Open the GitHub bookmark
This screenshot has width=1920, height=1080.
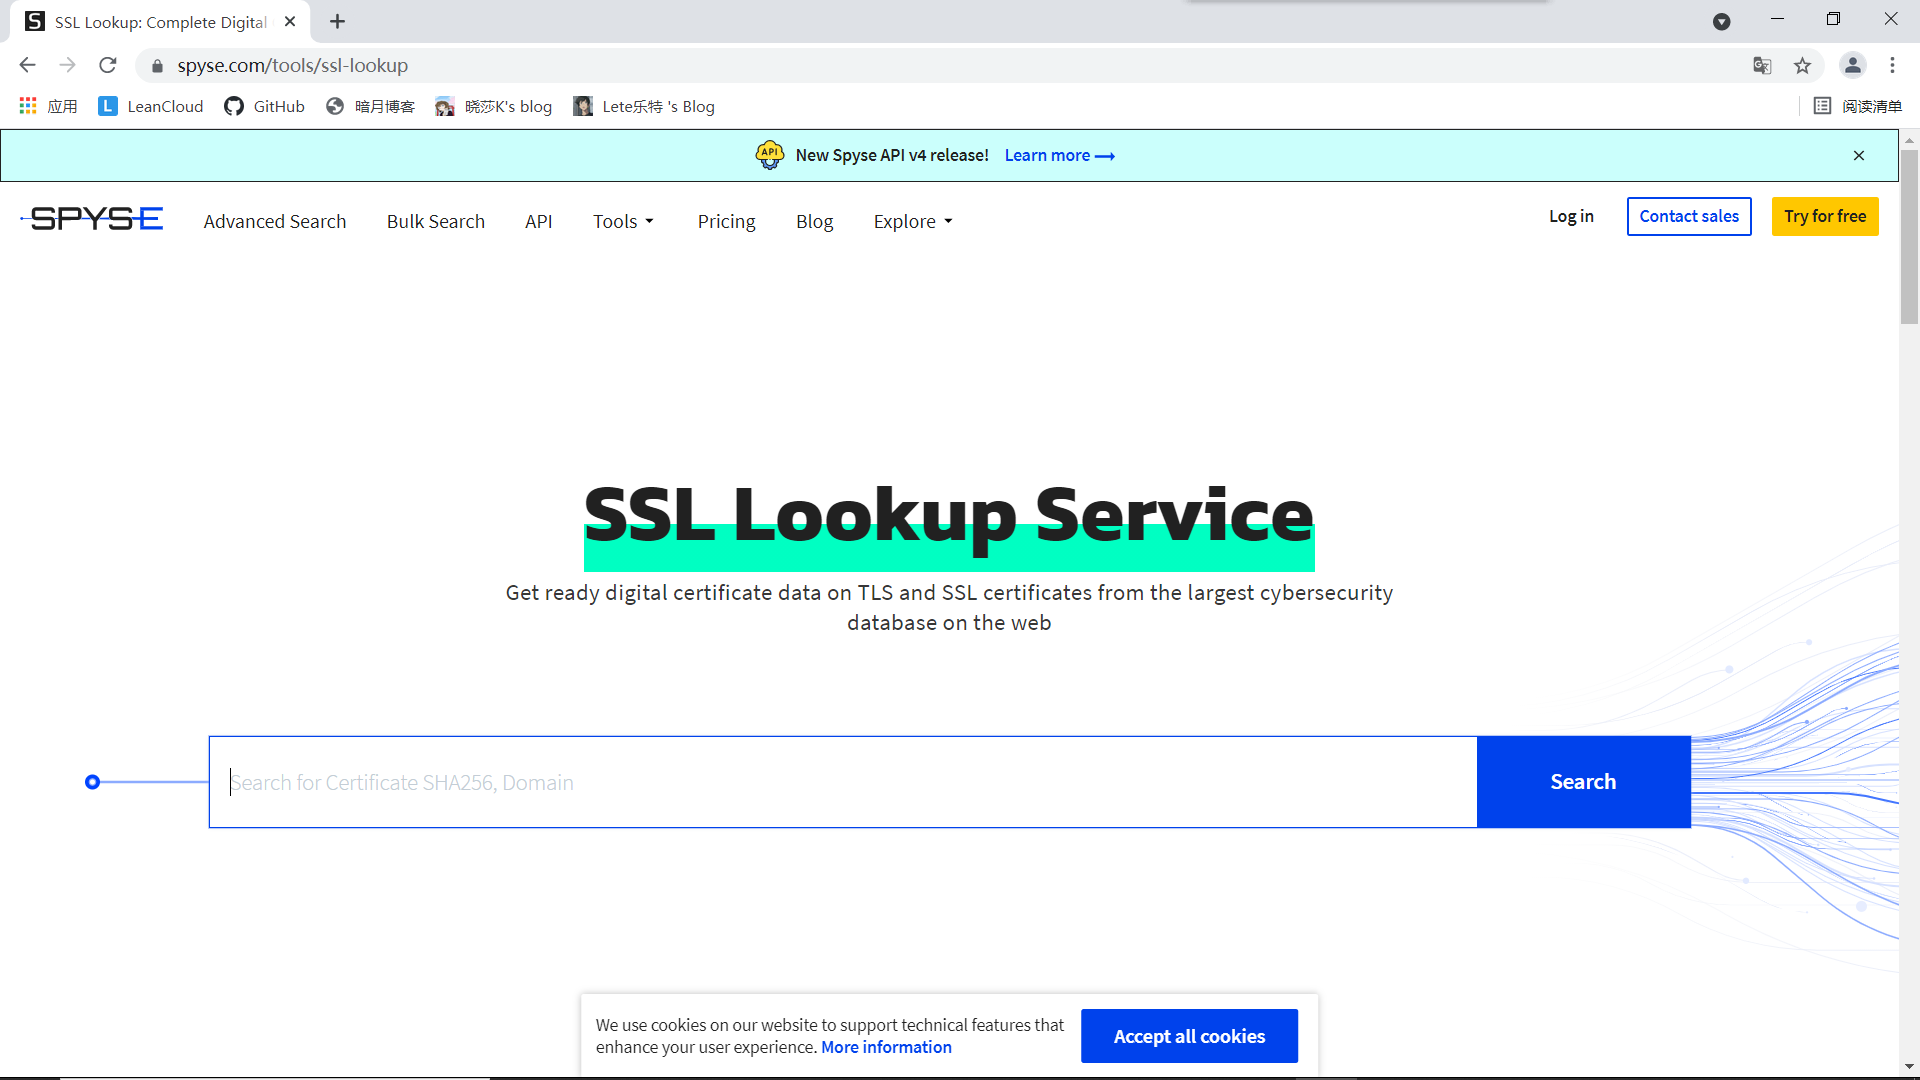coord(265,106)
